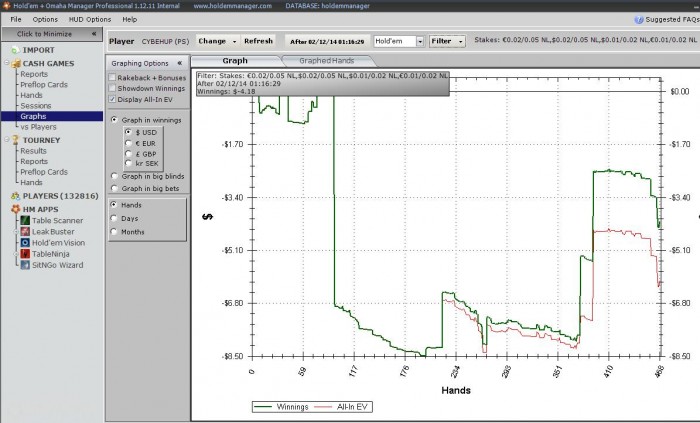Click the Click to Minimize bar

tap(52, 34)
